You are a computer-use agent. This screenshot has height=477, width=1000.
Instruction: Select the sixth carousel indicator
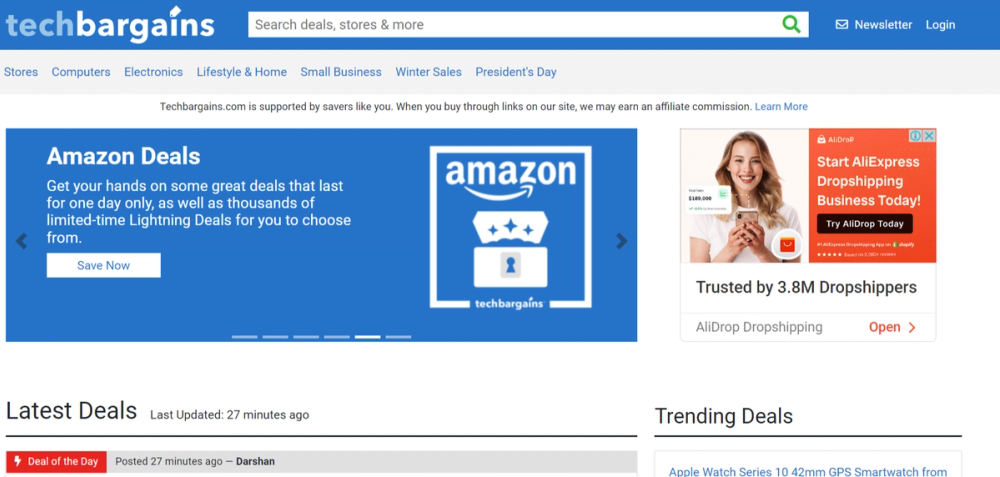point(398,337)
